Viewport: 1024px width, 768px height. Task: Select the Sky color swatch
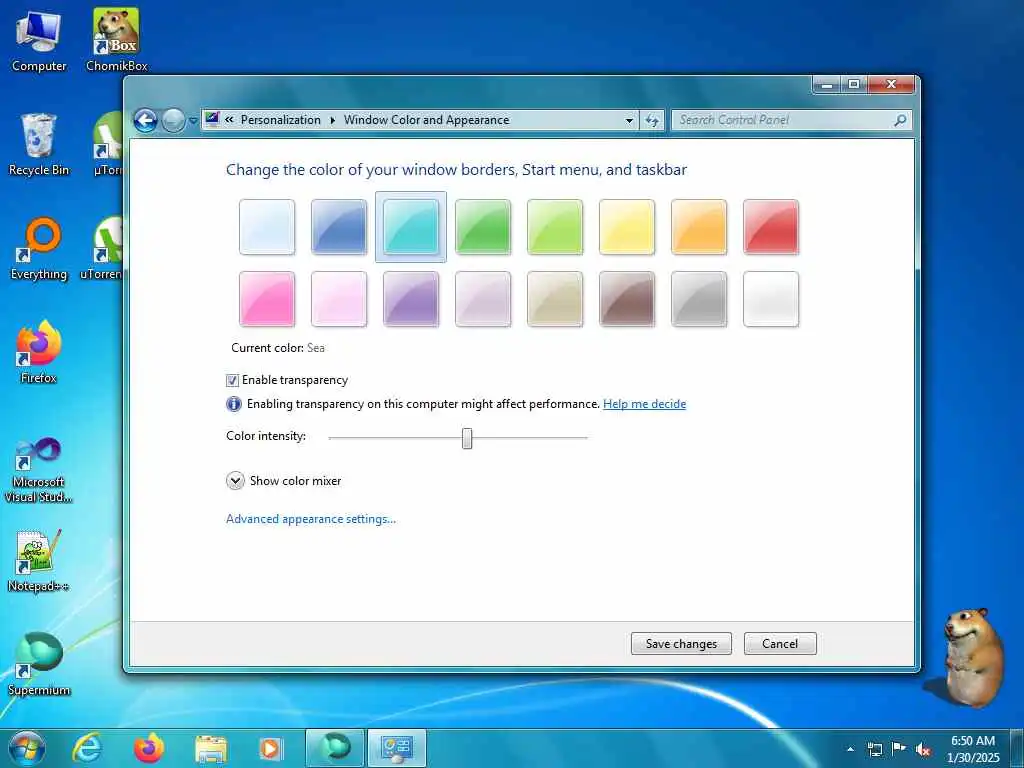click(x=267, y=227)
